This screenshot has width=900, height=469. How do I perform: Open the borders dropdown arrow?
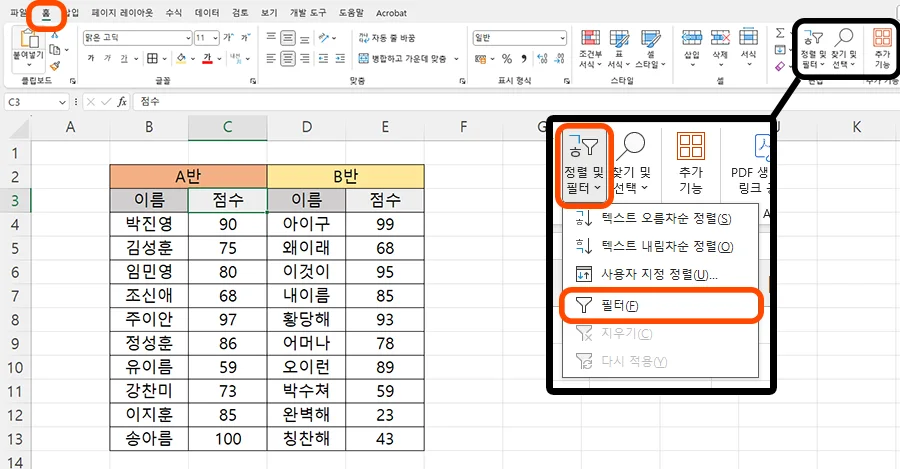tap(164, 59)
